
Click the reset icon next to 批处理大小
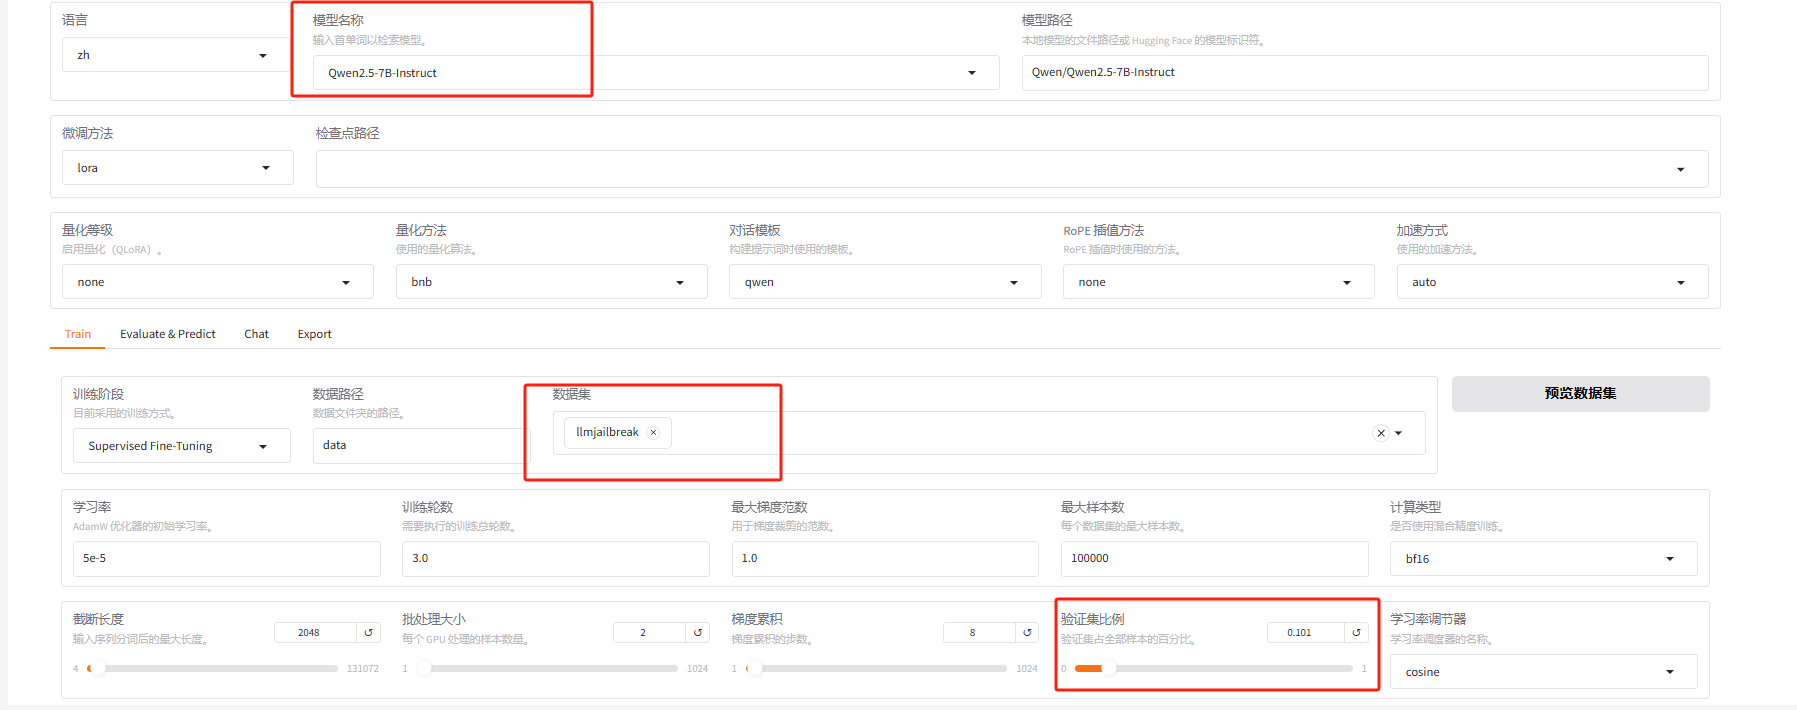(x=698, y=633)
